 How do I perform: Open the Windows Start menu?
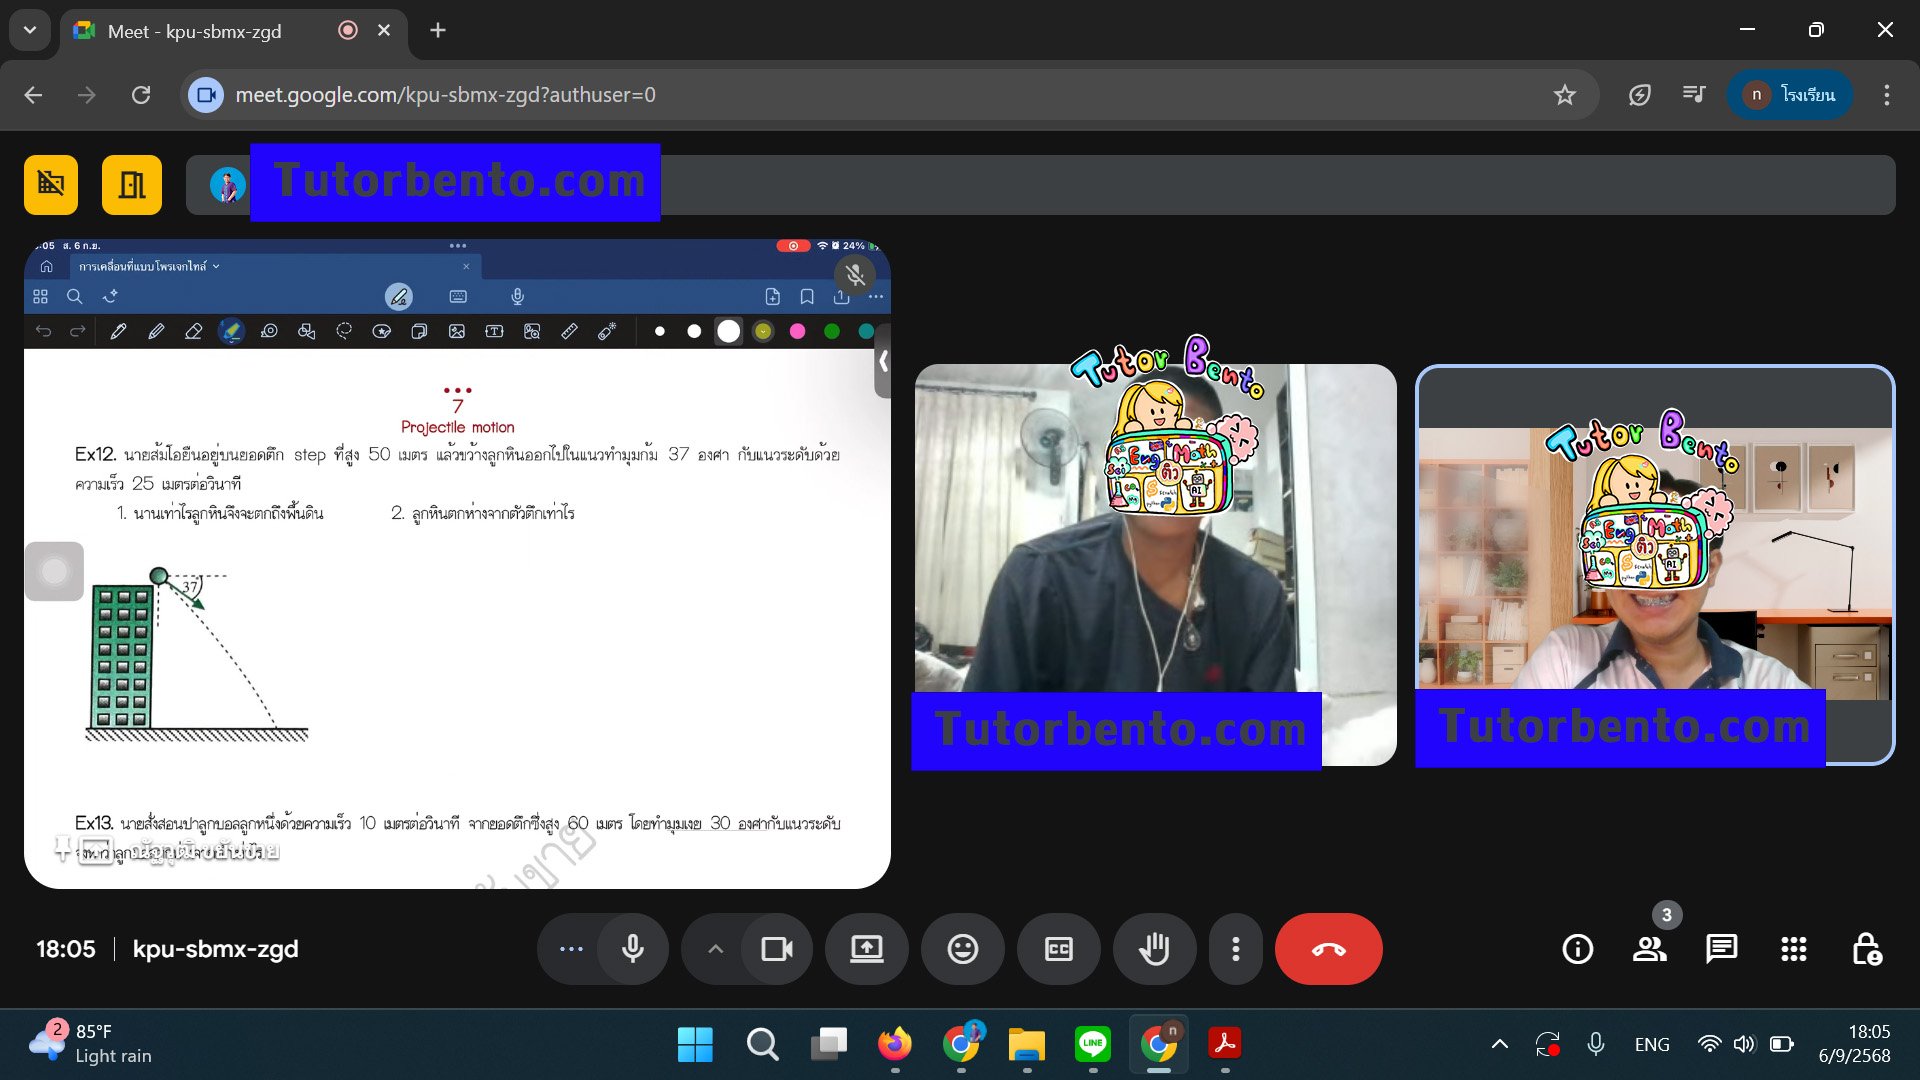coord(695,1044)
